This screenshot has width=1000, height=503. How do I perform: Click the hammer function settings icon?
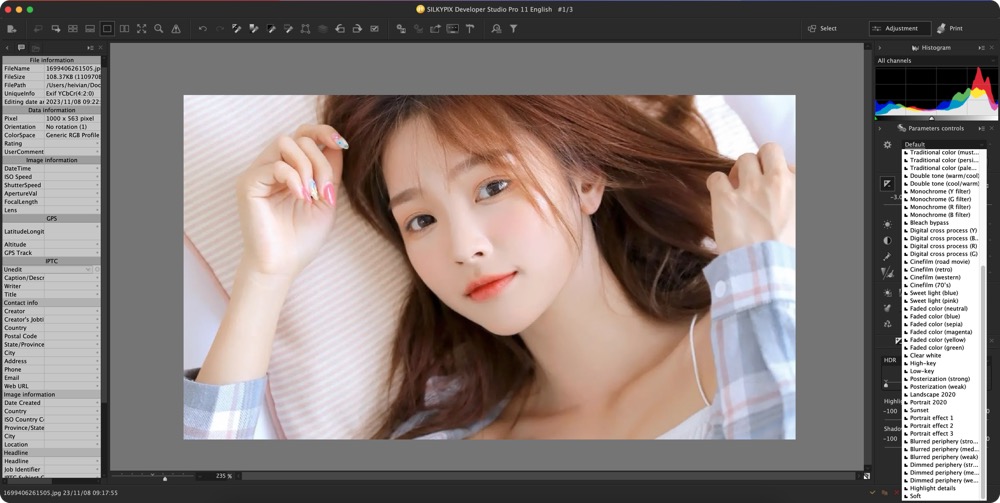[x=470, y=29]
